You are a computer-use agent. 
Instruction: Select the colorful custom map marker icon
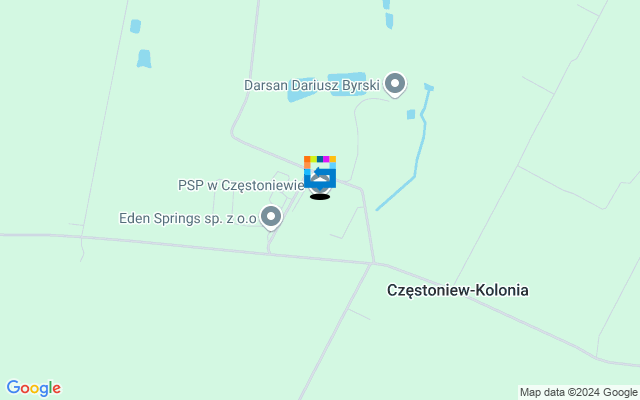[x=320, y=172]
